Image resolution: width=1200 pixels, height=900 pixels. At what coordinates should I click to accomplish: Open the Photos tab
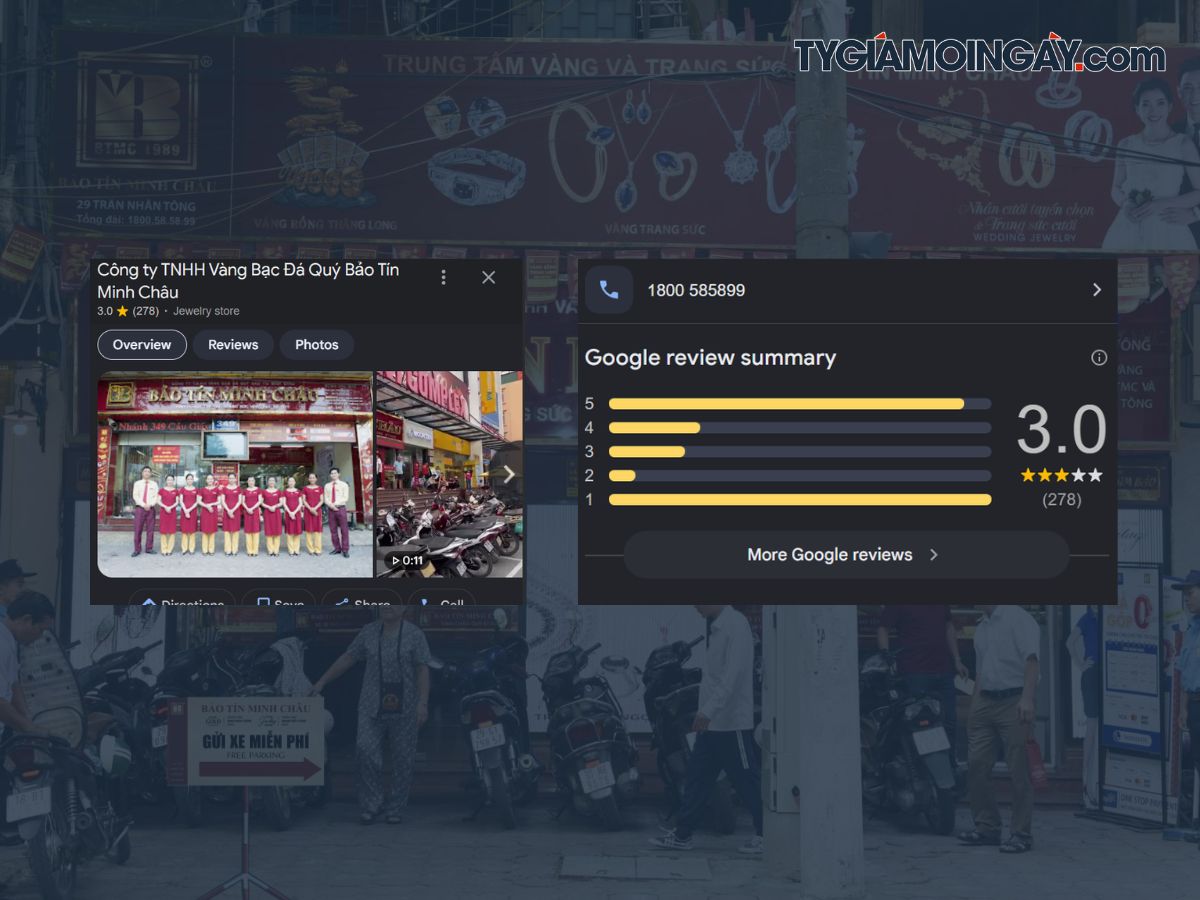(317, 345)
